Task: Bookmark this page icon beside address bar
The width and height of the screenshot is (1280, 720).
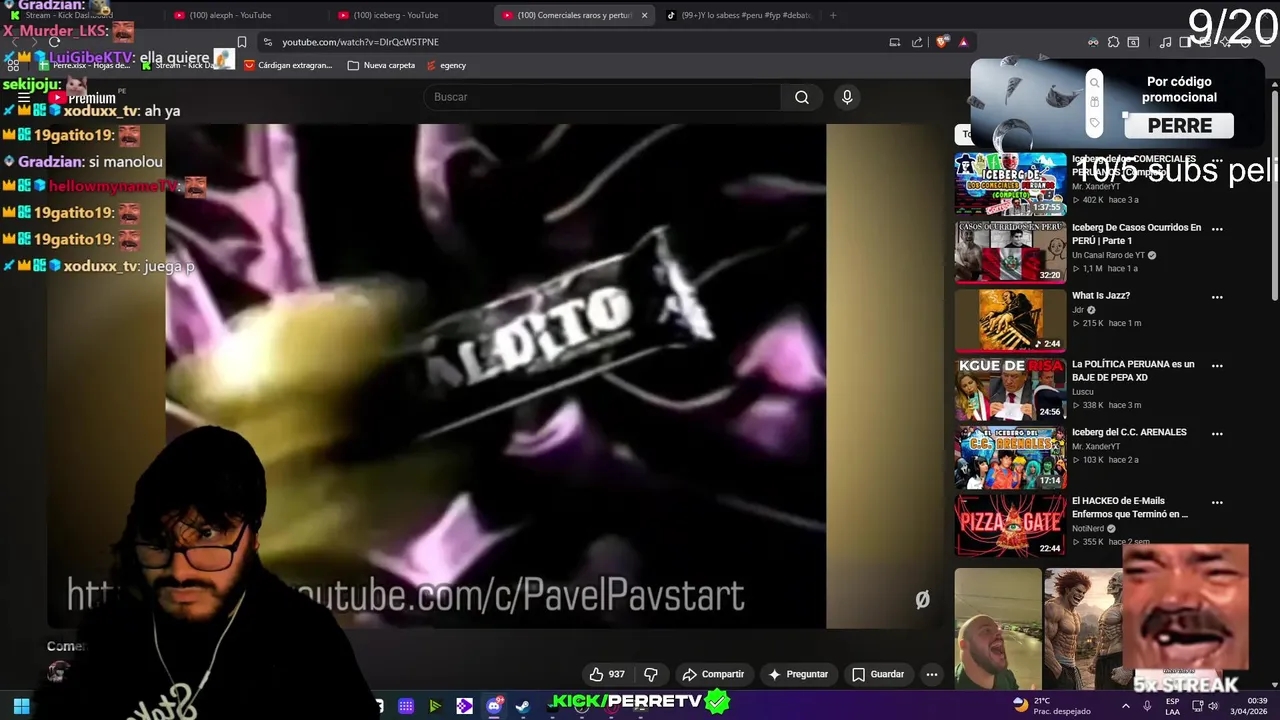Action: 242,42
